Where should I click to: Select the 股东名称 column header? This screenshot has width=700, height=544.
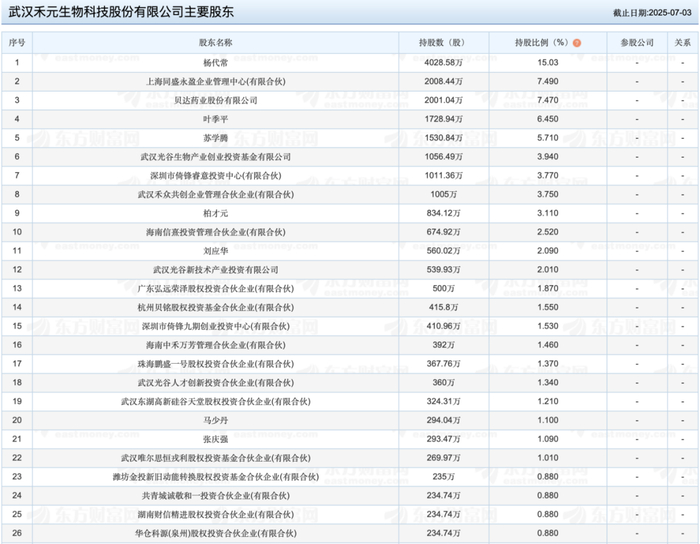215,42
